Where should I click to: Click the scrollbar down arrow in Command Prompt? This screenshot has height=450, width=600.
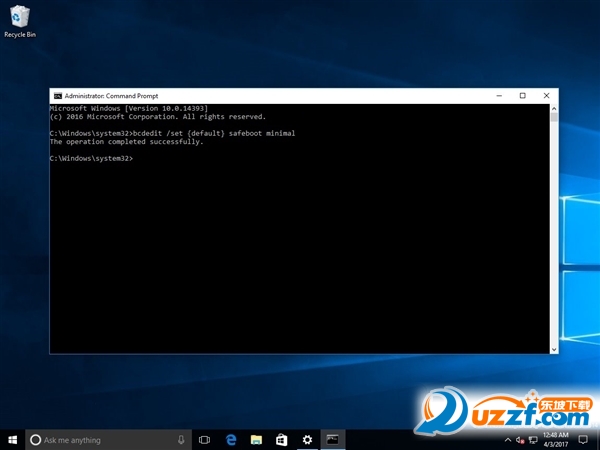click(554, 349)
